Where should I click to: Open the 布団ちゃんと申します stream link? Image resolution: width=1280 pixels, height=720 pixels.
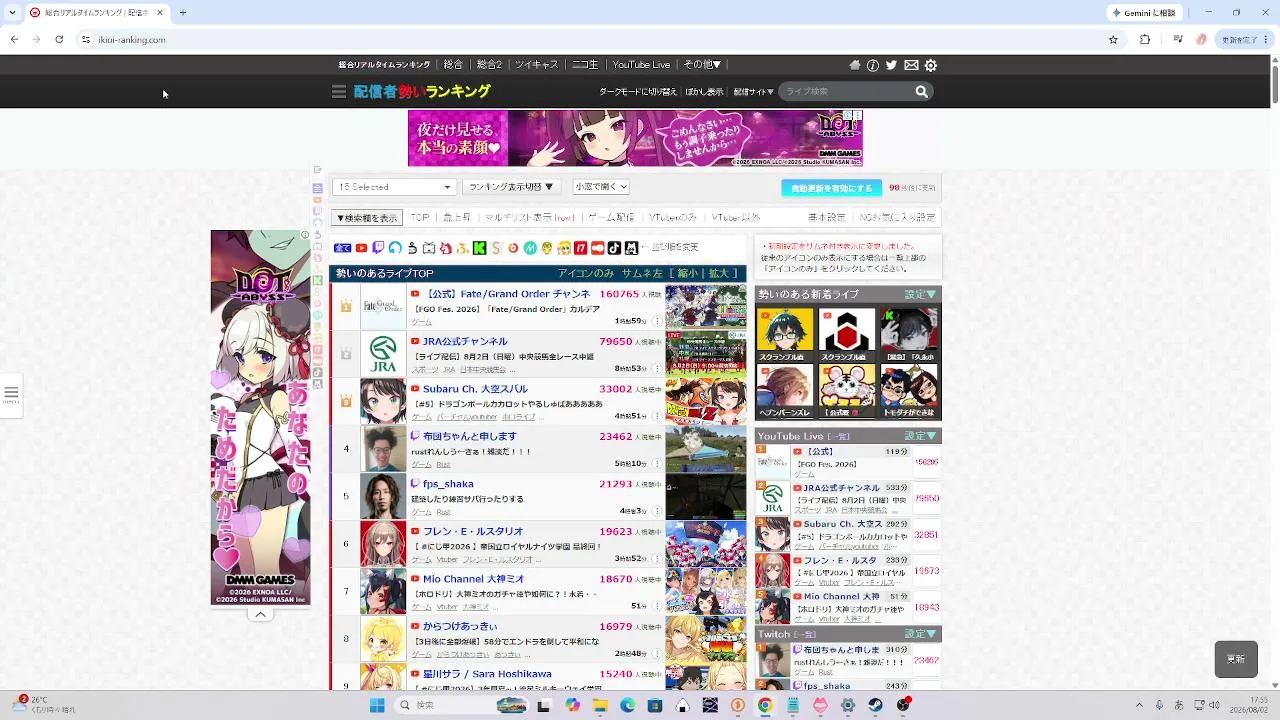pyautogui.click(x=470, y=436)
